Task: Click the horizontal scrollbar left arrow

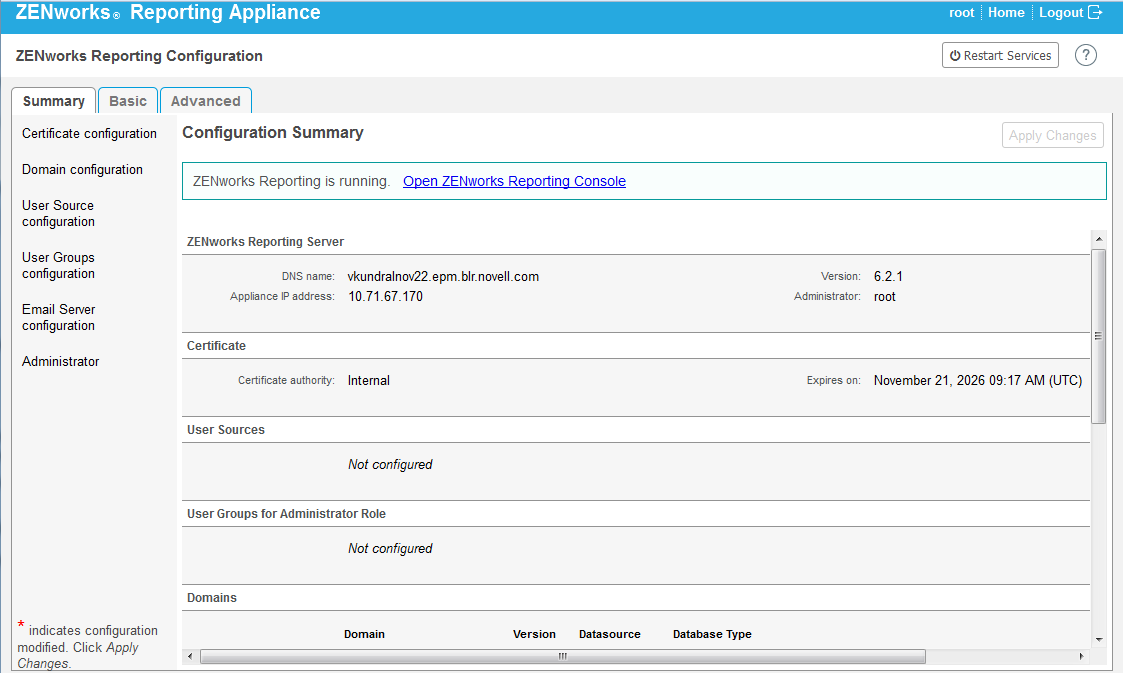Action: (190, 656)
